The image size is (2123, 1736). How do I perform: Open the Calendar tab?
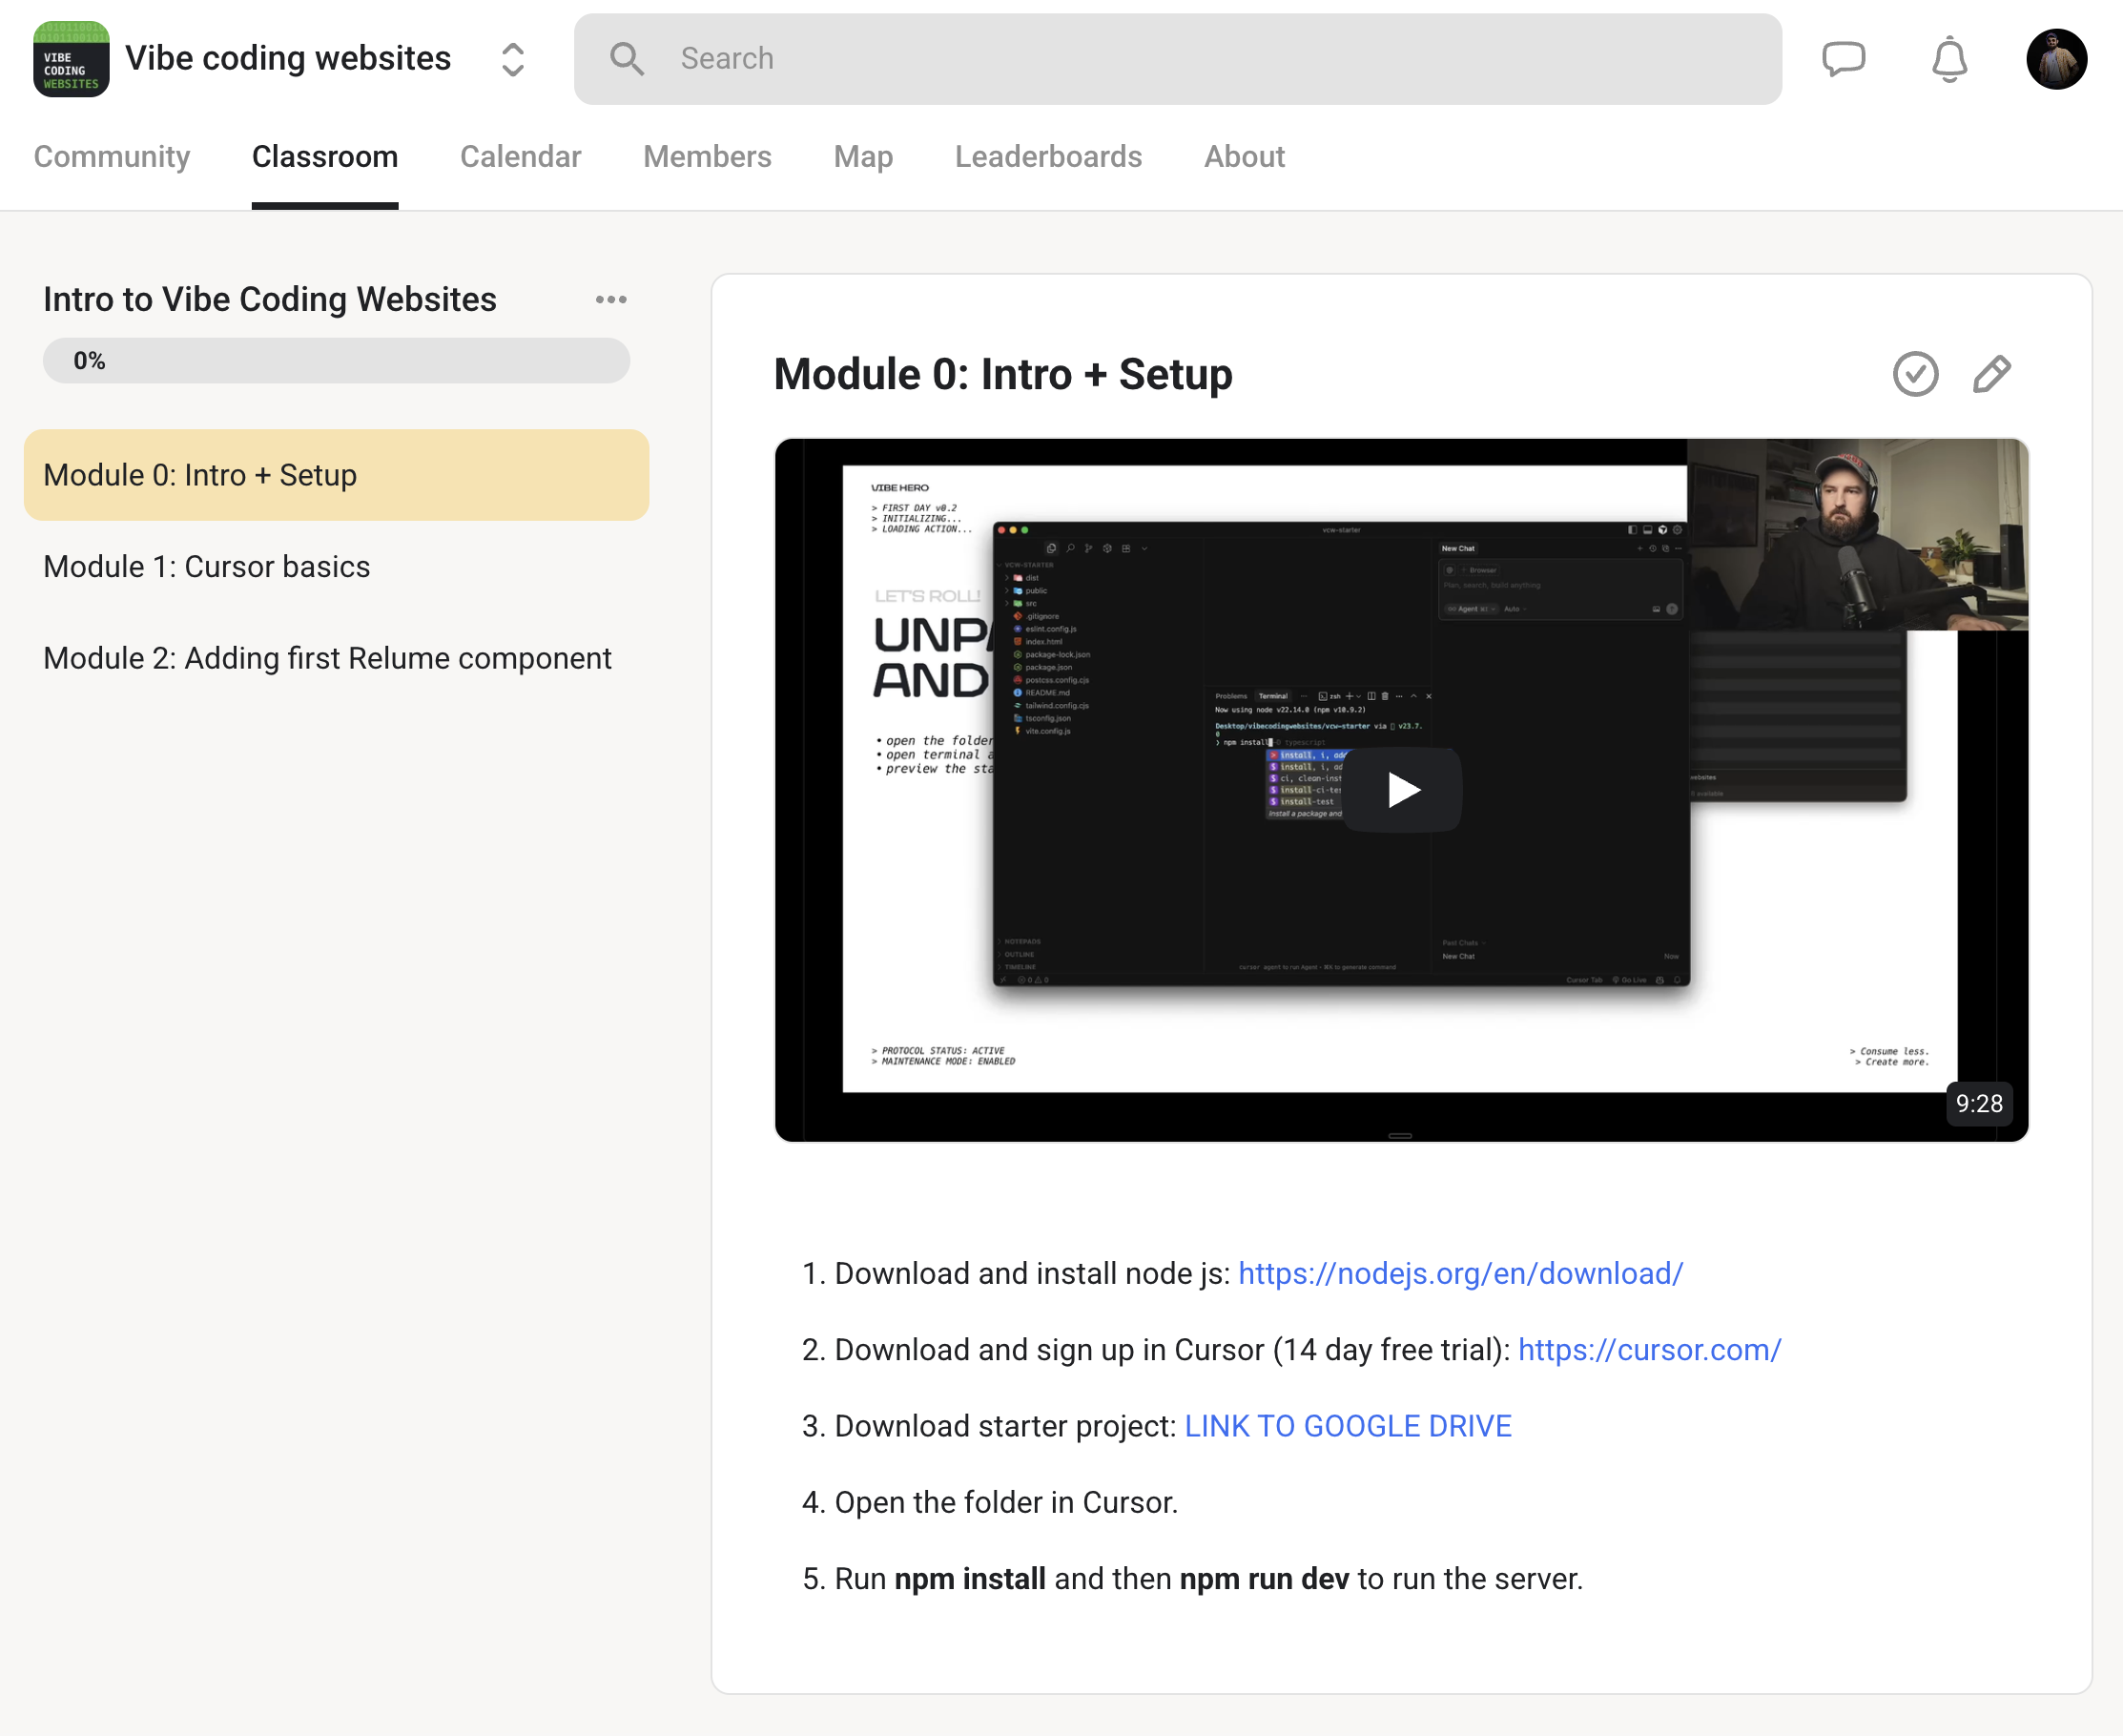coord(520,157)
